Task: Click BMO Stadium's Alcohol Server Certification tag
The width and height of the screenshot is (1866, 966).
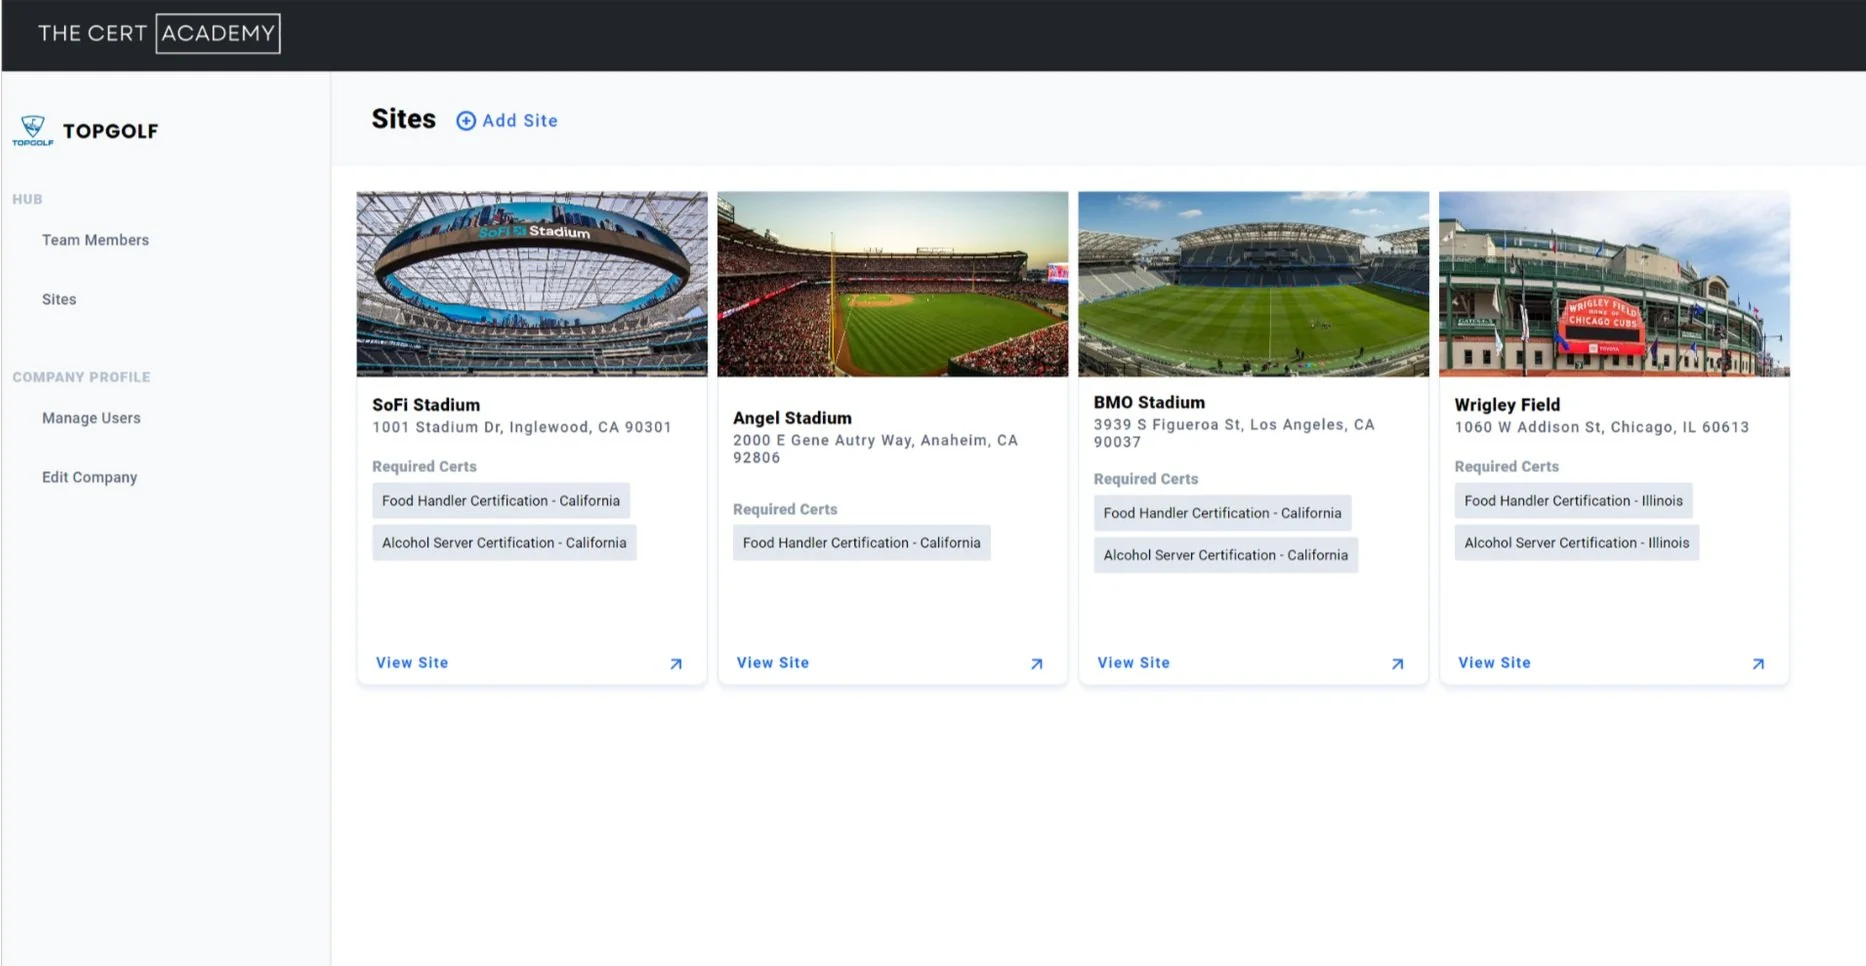Action: tap(1226, 555)
